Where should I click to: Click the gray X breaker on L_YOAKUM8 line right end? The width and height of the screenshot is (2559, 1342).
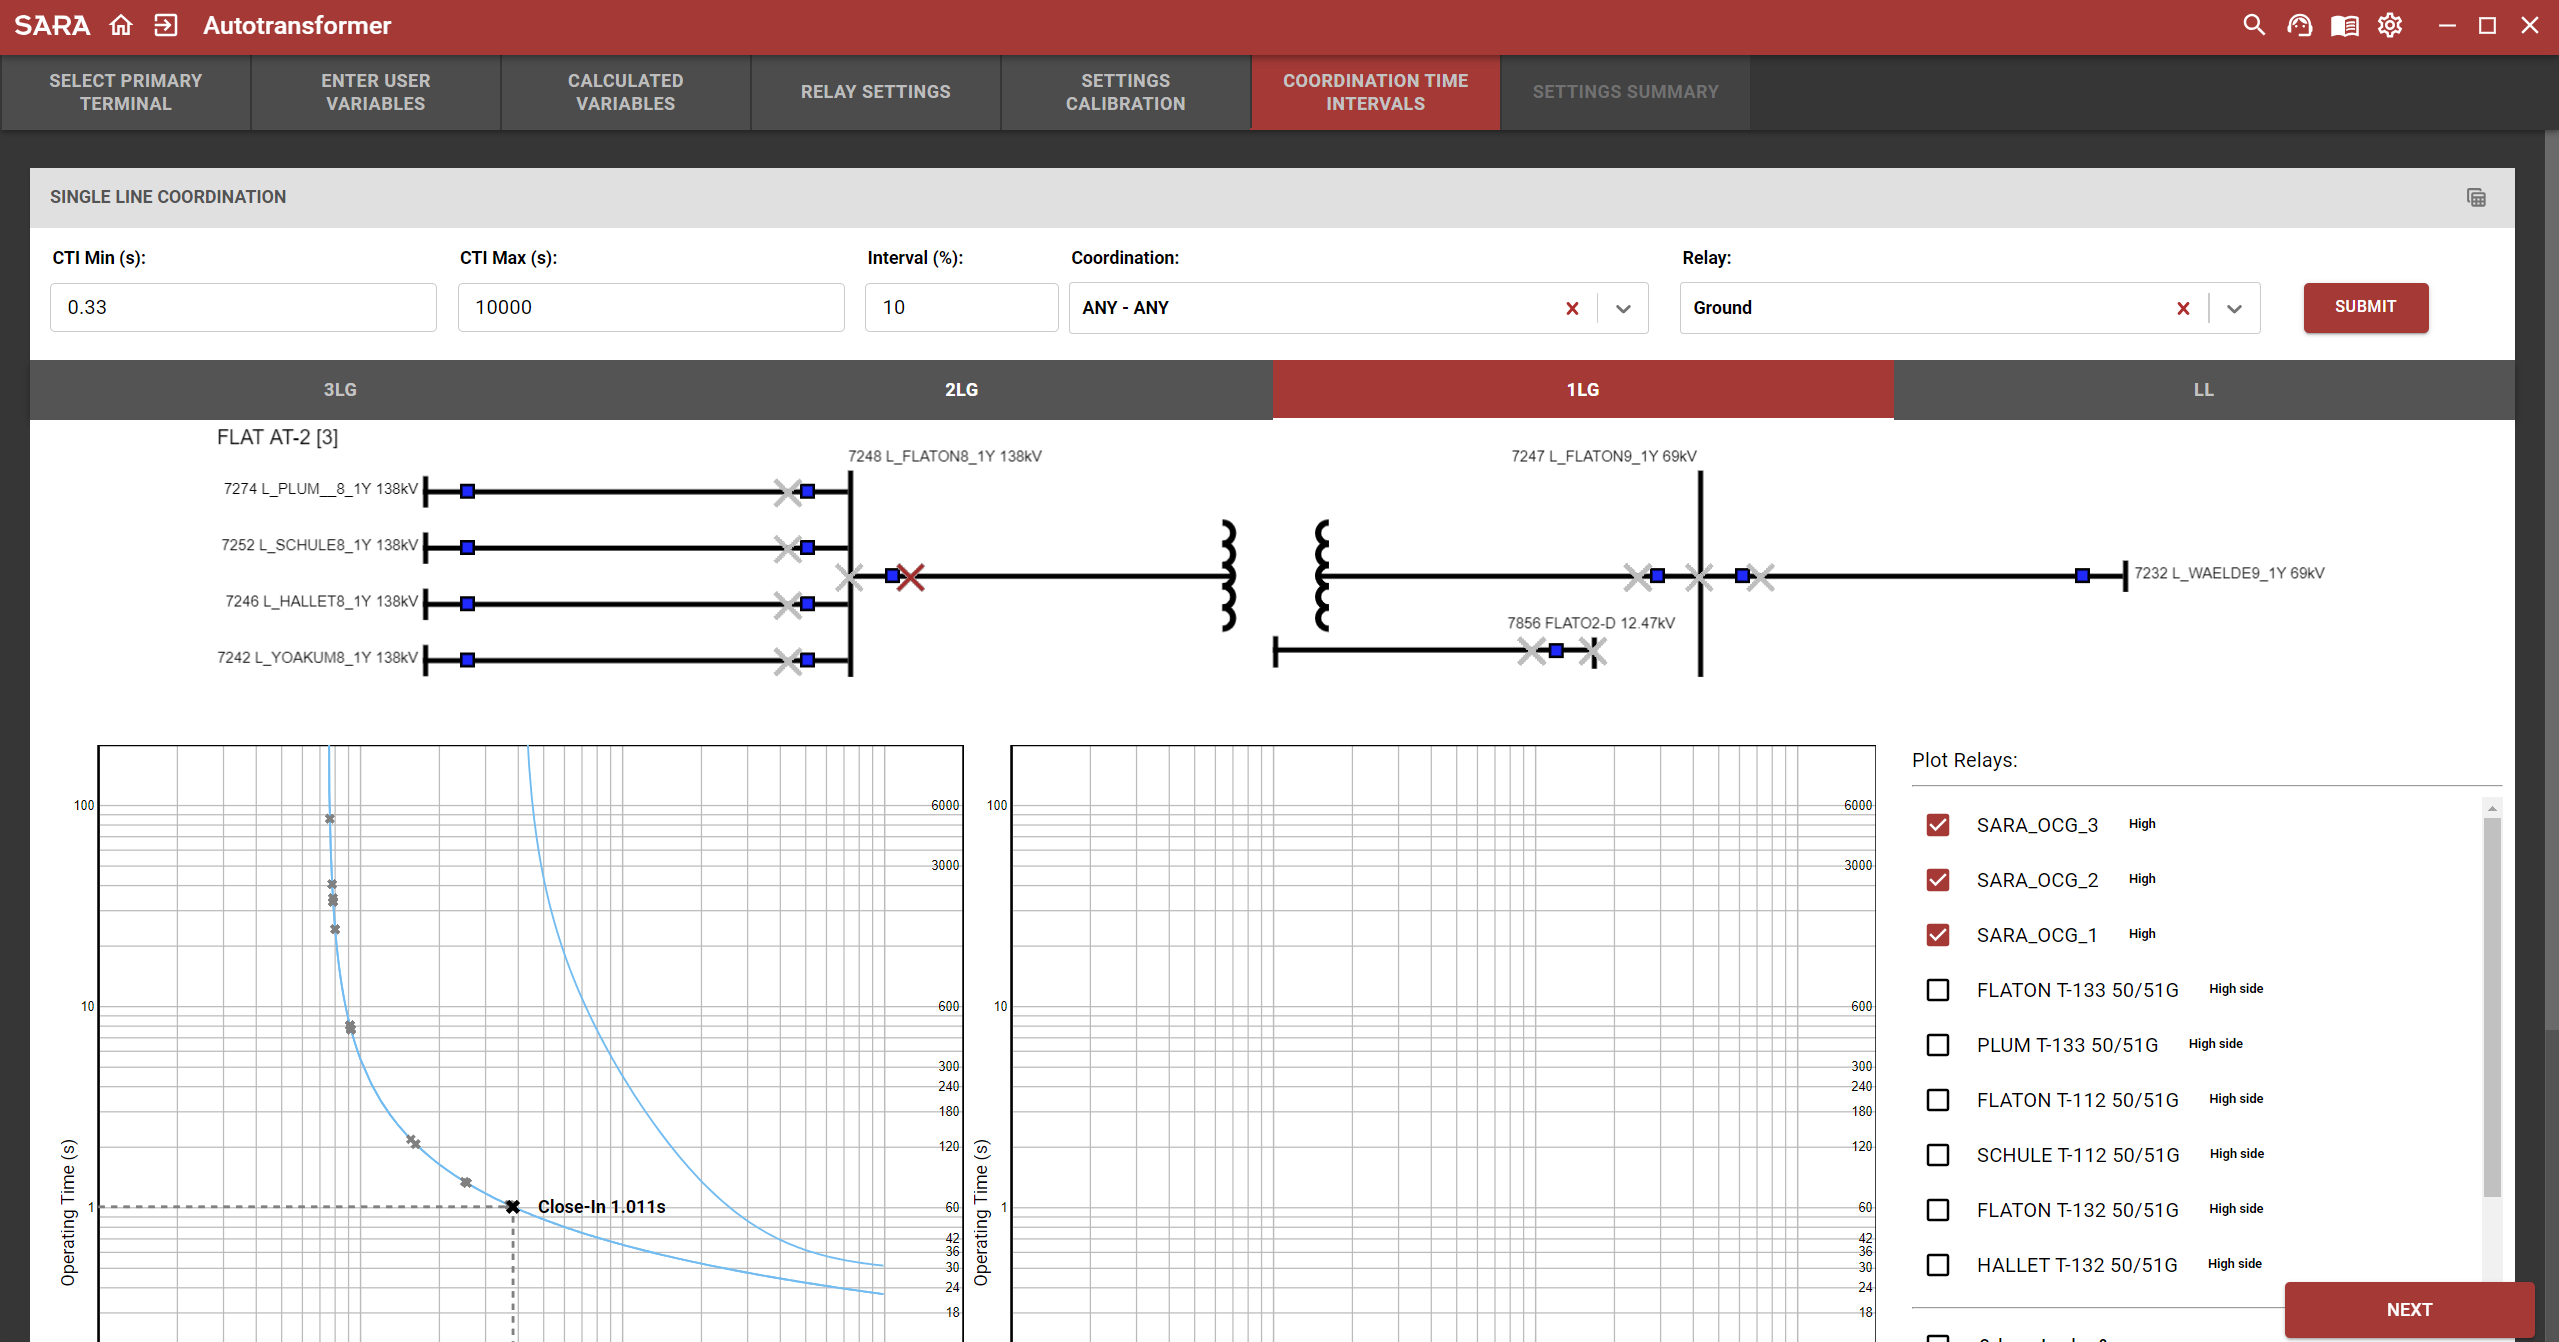[788, 661]
